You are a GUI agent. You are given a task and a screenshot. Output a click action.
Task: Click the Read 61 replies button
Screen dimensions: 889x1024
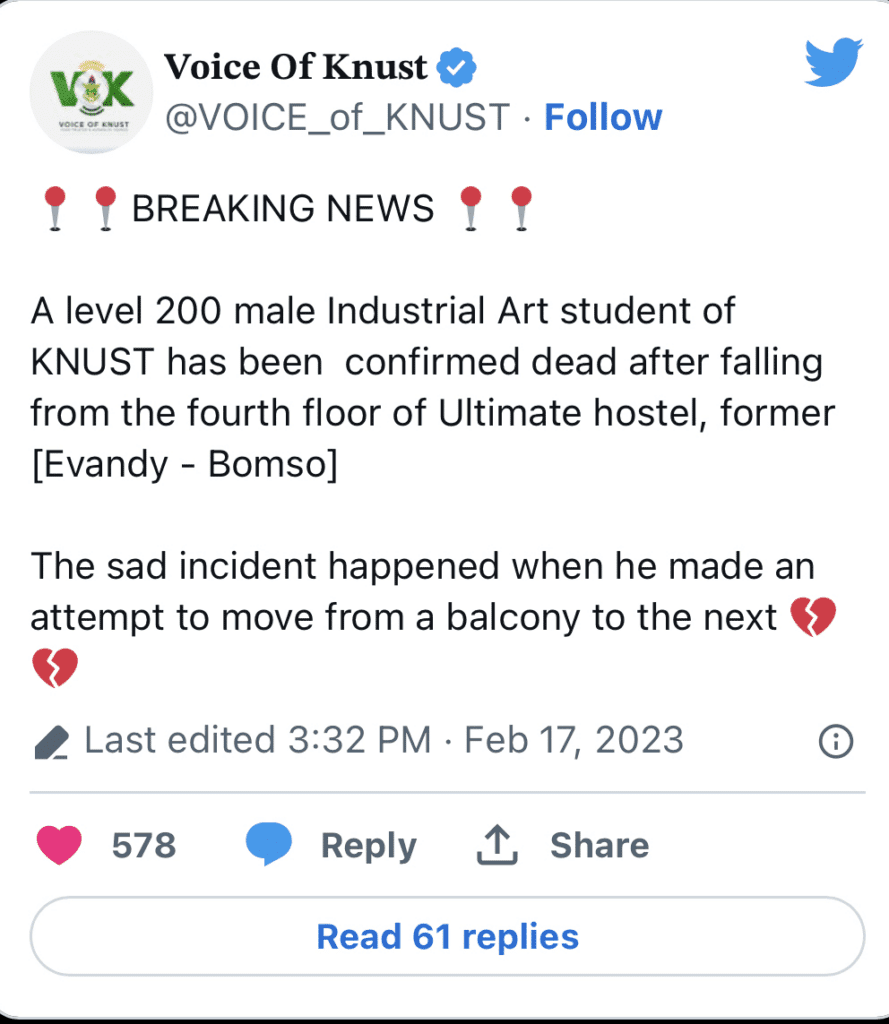(447, 936)
